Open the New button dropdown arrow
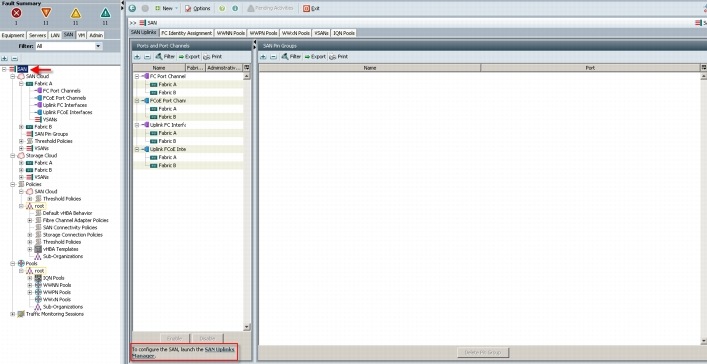Screen dimensions: 707x364 pyautogui.click(x=176, y=8)
